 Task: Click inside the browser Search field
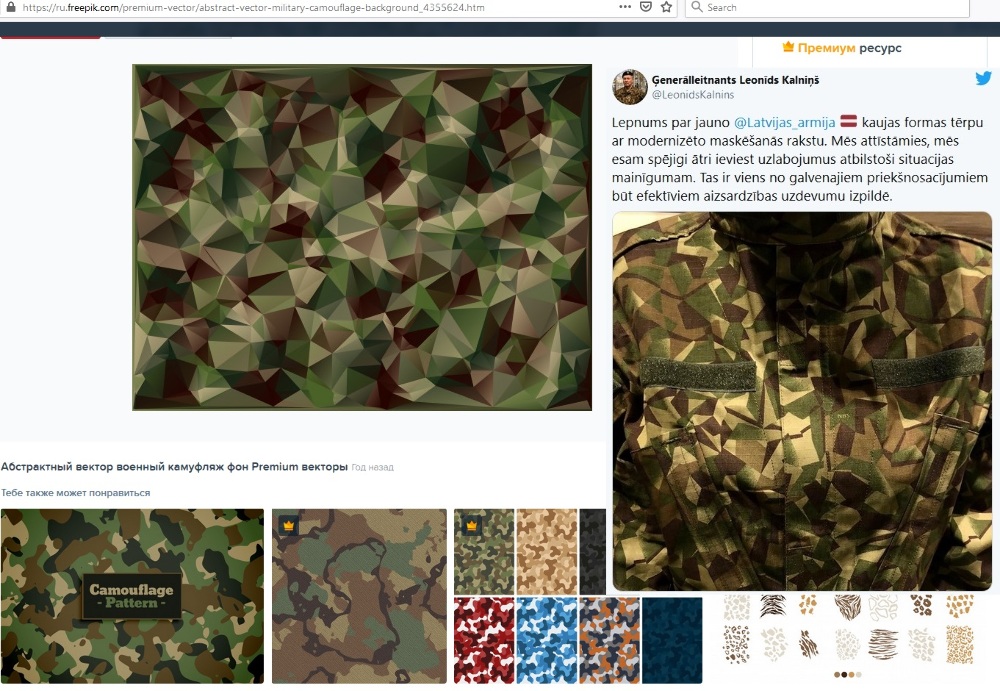pos(830,7)
